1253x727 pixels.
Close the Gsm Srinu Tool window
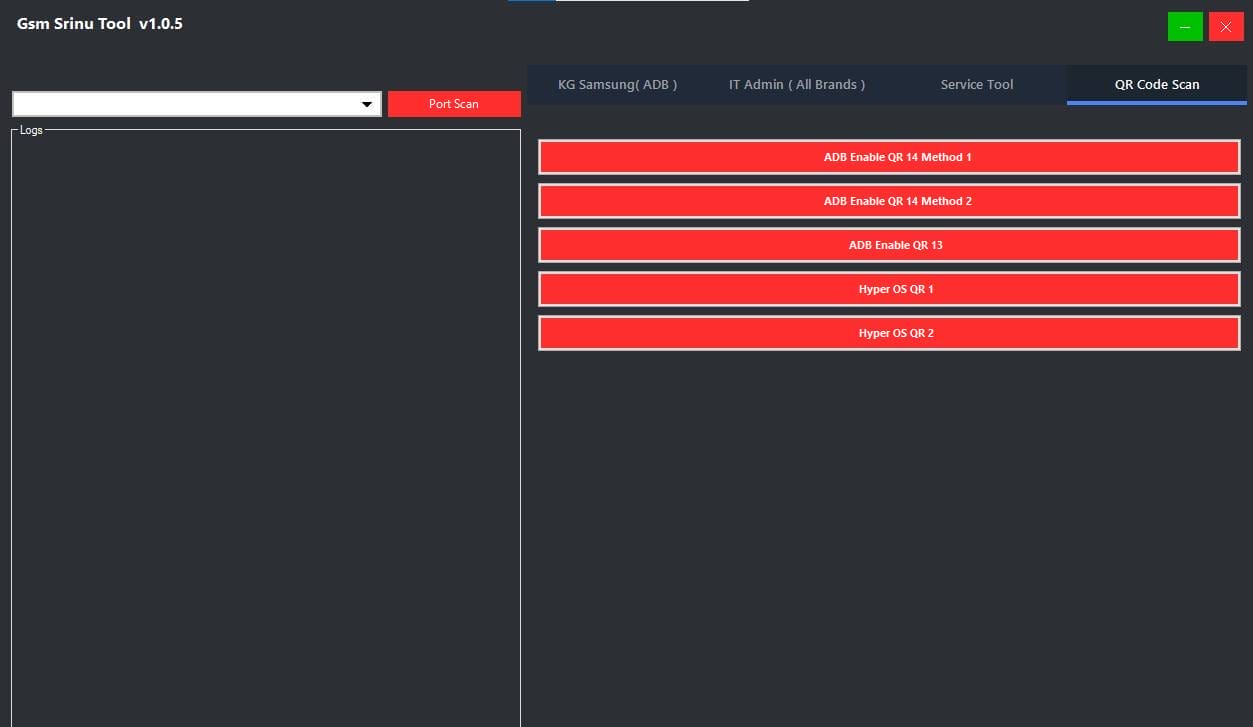(1226, 26)
